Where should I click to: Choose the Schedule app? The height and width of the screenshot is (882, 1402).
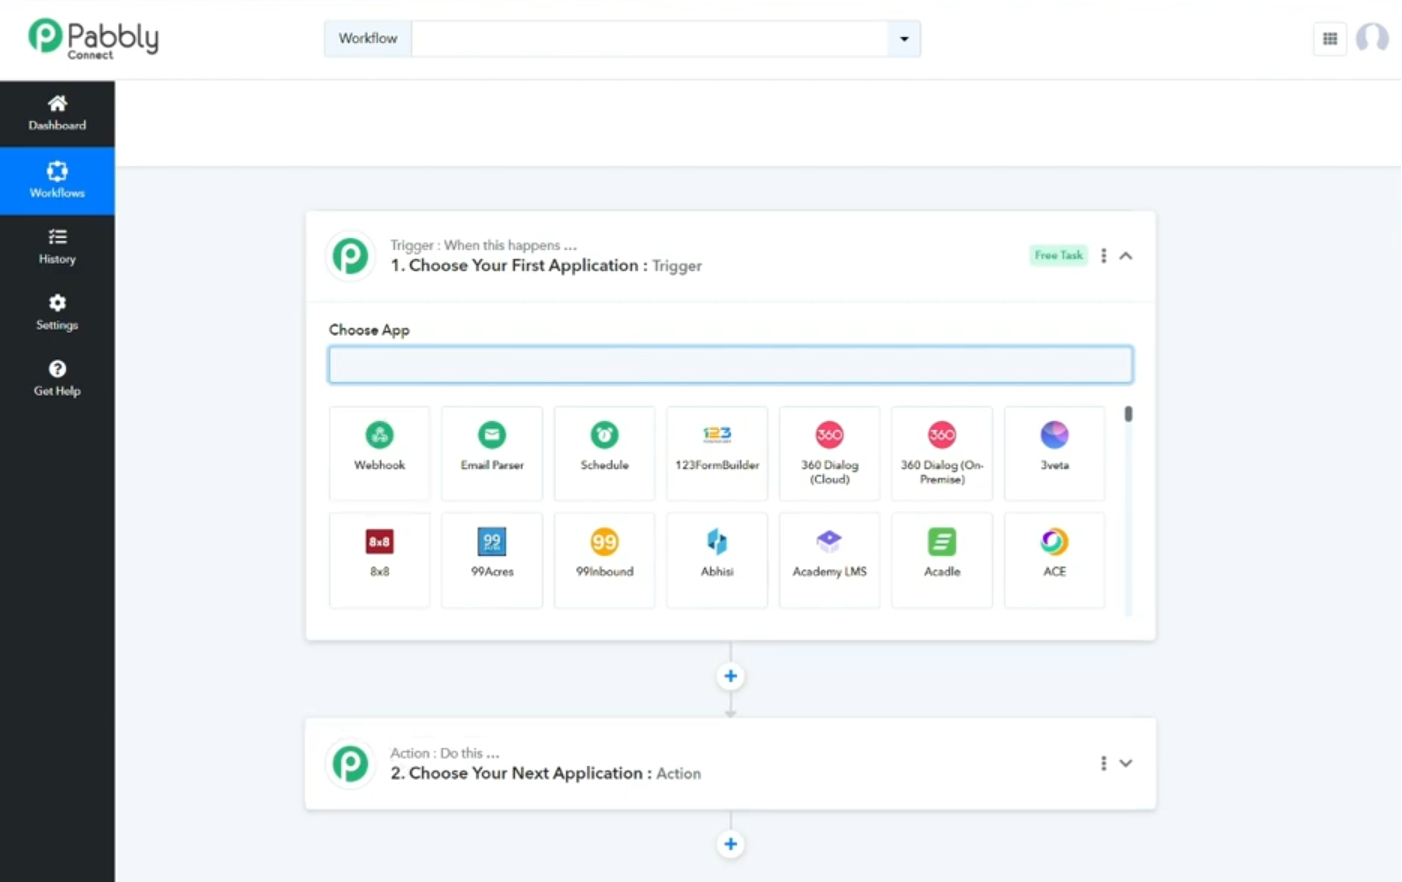click(604, 453)
